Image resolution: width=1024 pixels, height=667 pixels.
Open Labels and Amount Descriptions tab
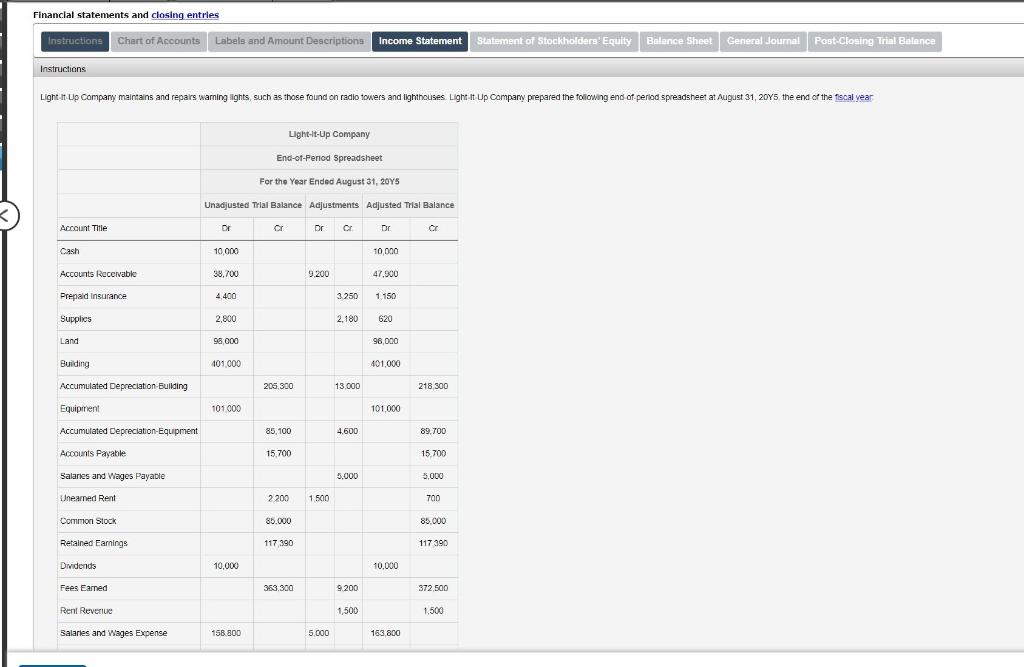(289, 41)
